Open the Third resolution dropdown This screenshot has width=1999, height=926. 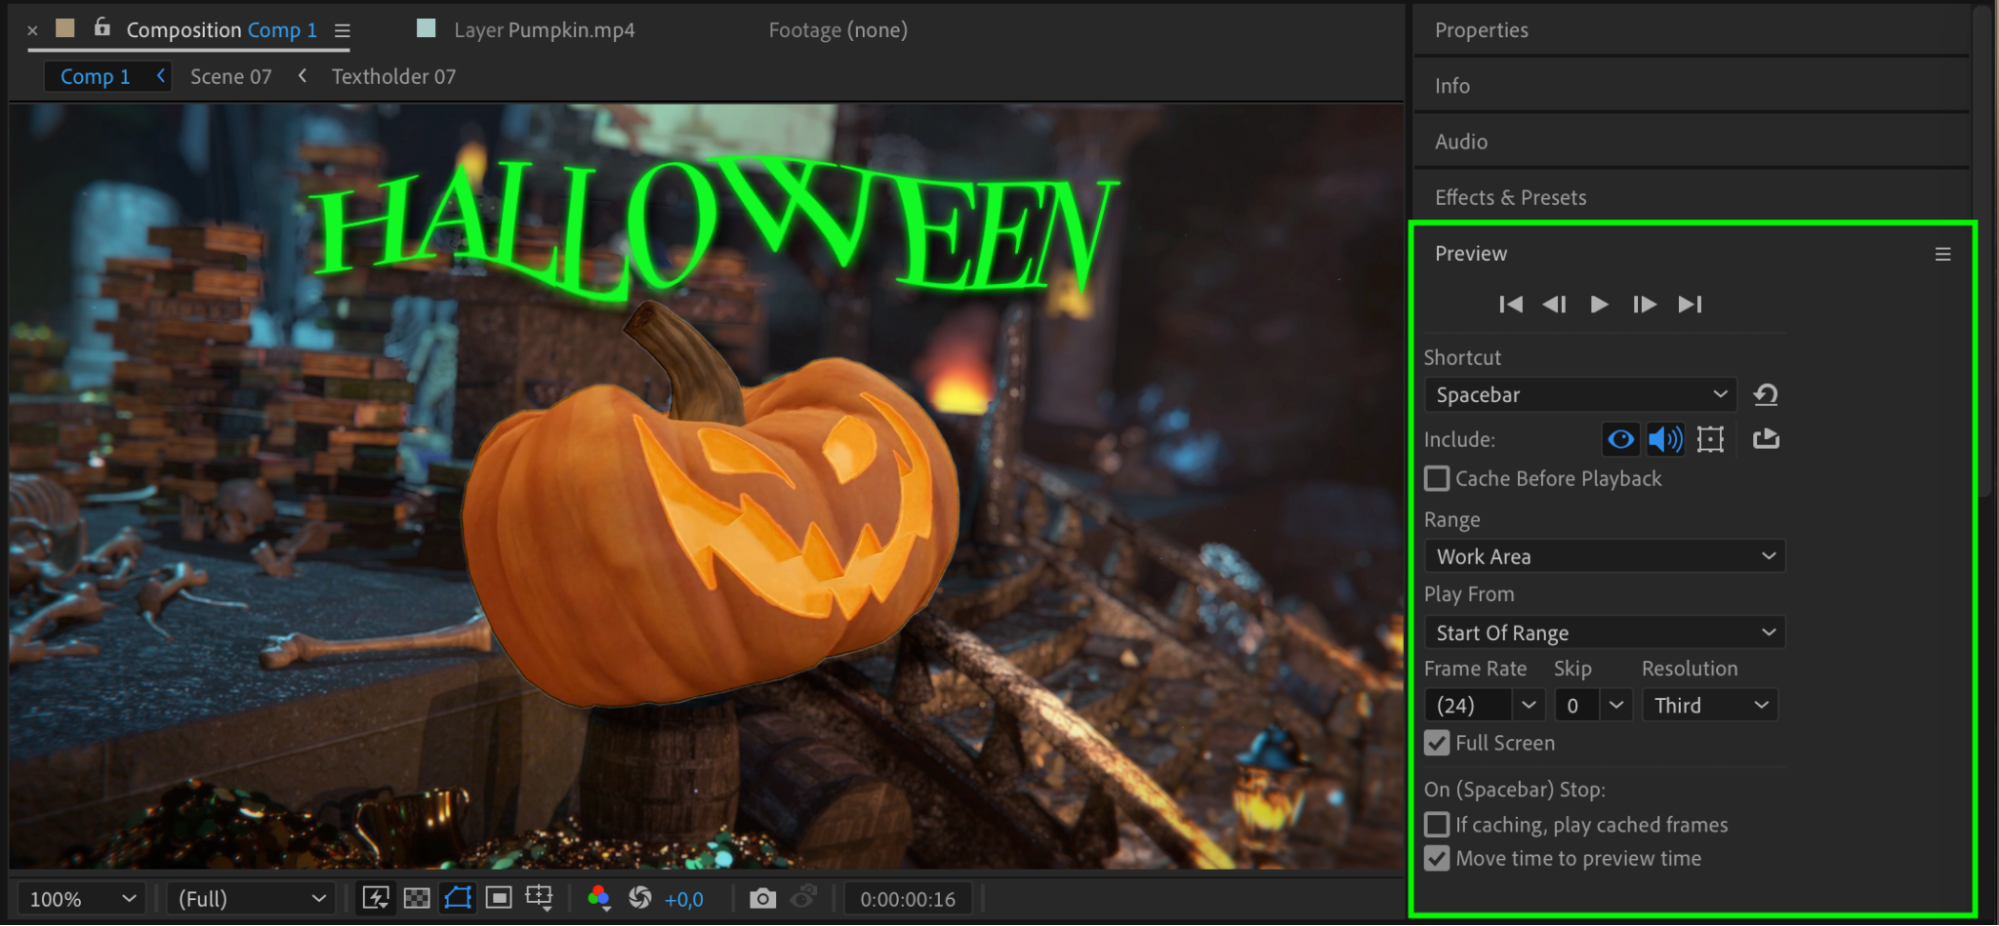pyautogui.click(x=1710, y=705)
